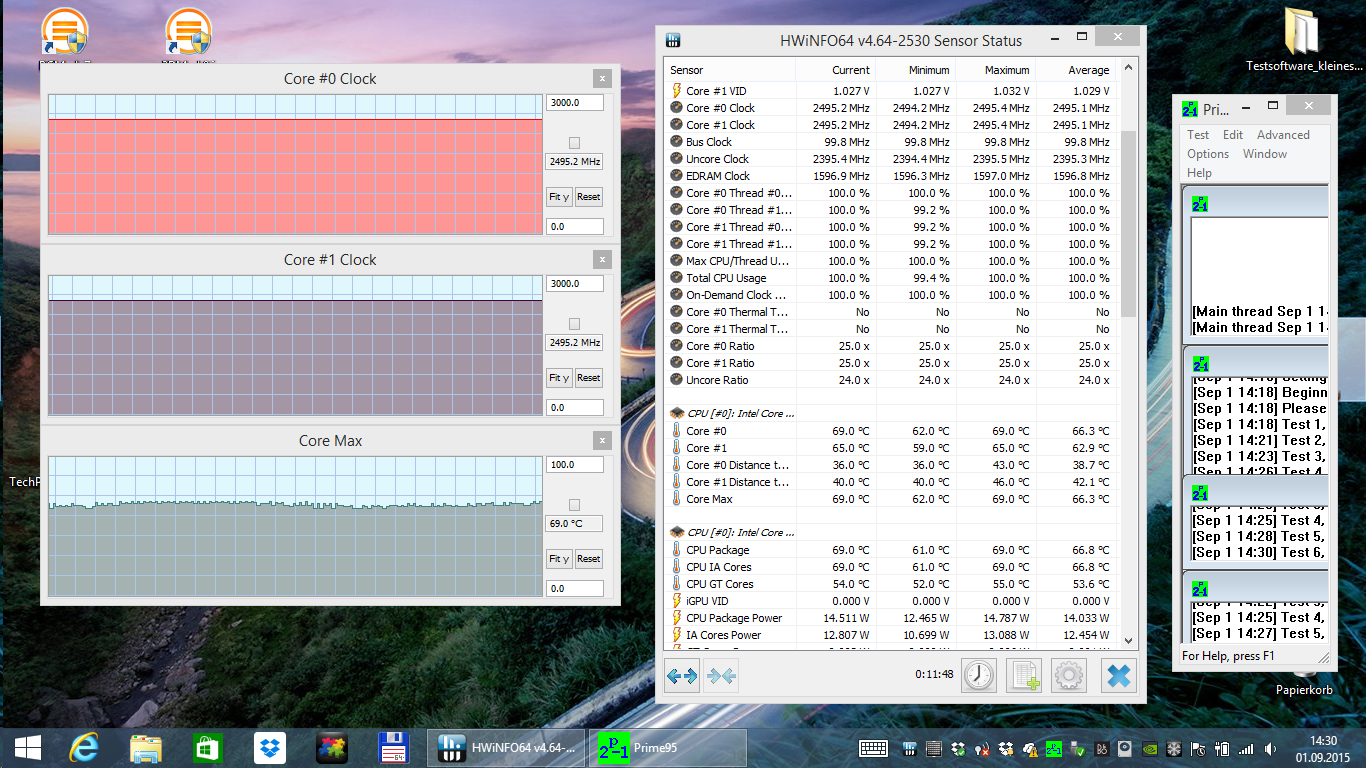Open the volume control in the system tray
The width and height of the screenshot is (1366, 768).
pyautogui.click(x=1270, y=749)
